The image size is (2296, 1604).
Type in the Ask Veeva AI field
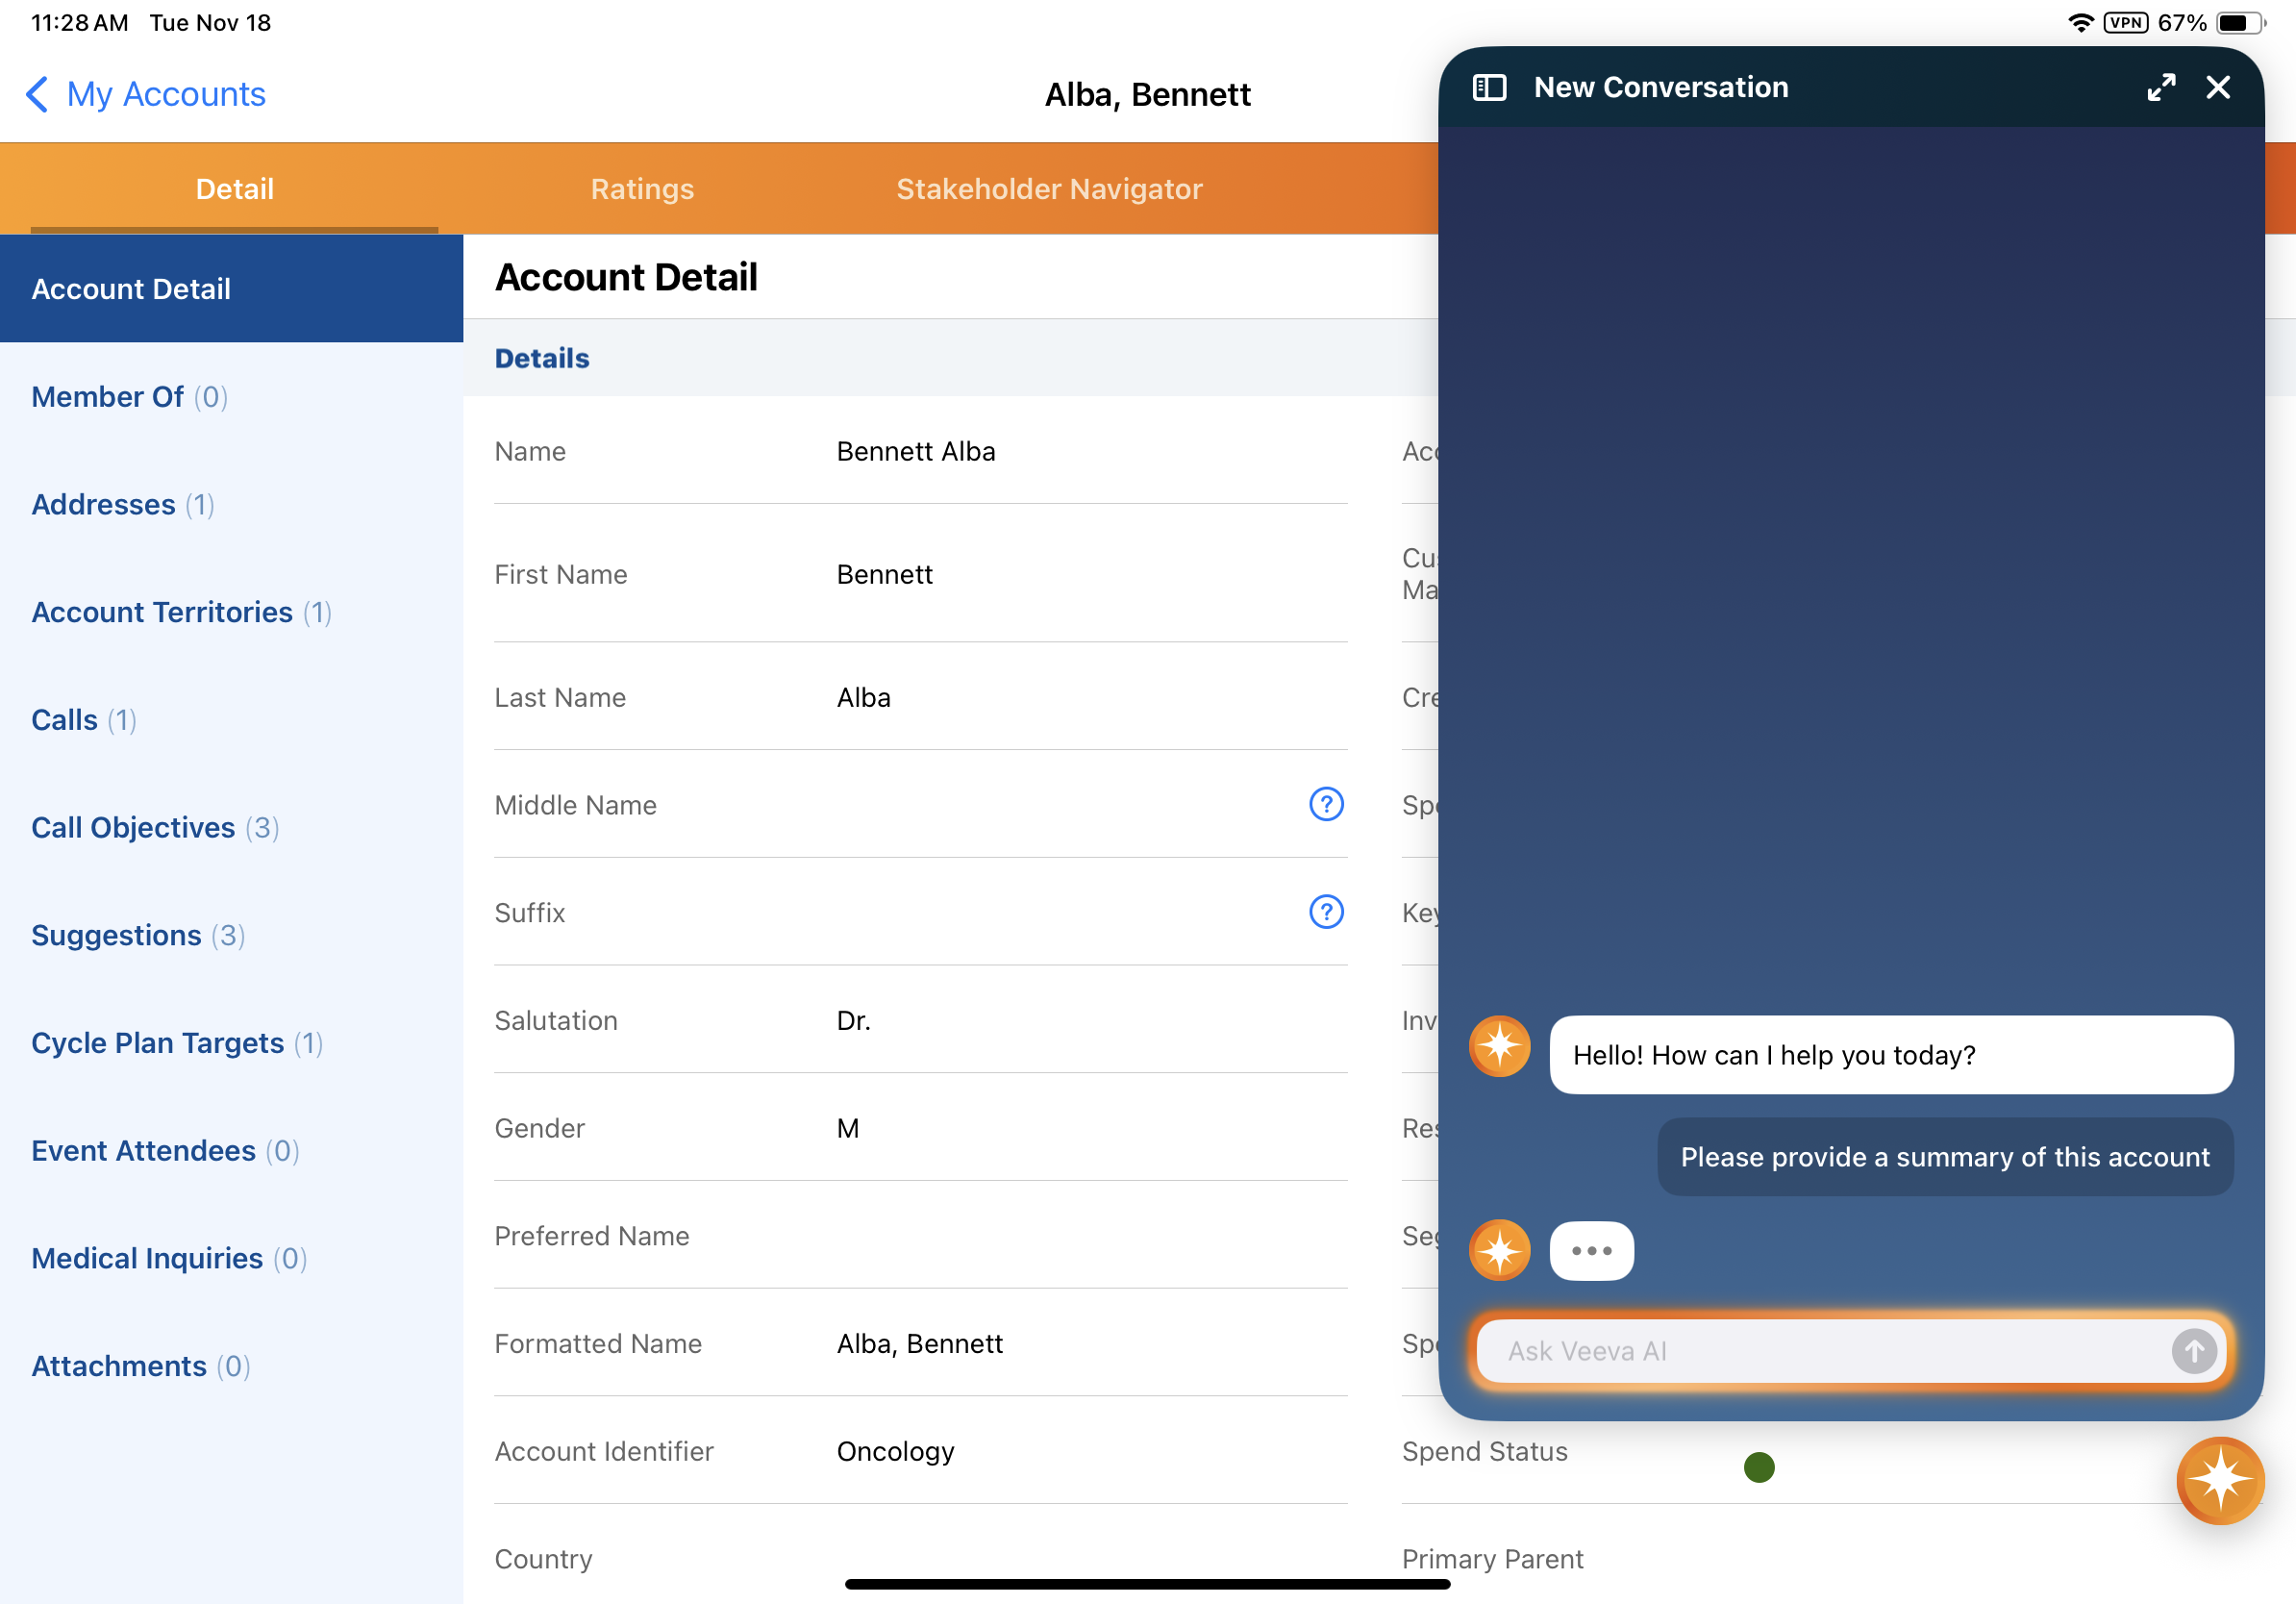point(1820,1351)
